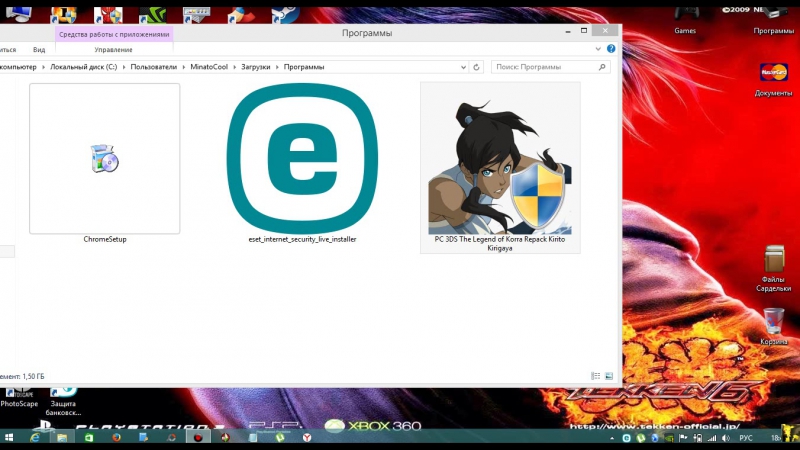The width and height of the screenshot is (800, 450).
Task: Open the ChromeSetup installer file
Action: click(x=104, y=159)
